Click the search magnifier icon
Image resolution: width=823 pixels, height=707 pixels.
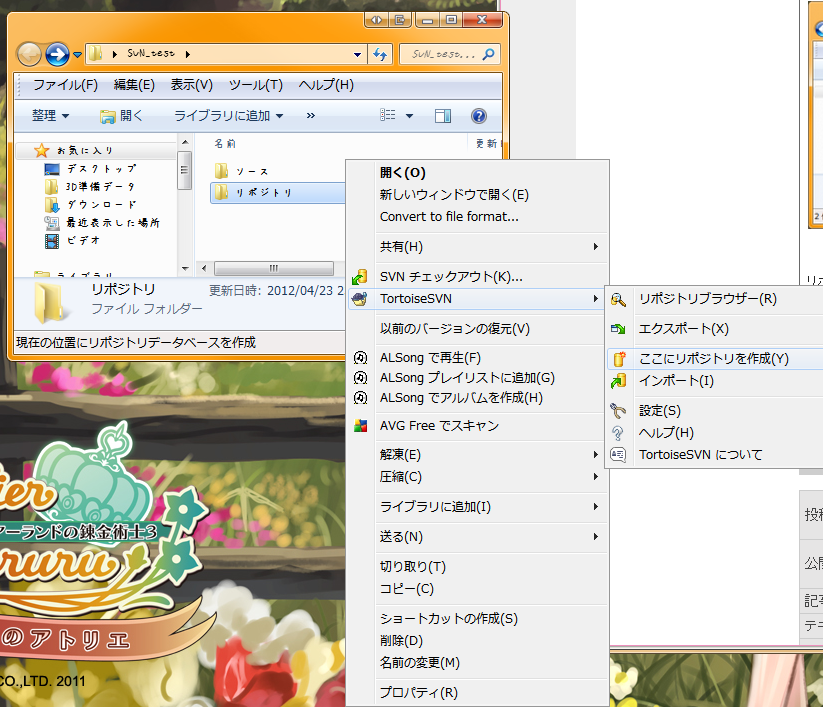(489, 54)
